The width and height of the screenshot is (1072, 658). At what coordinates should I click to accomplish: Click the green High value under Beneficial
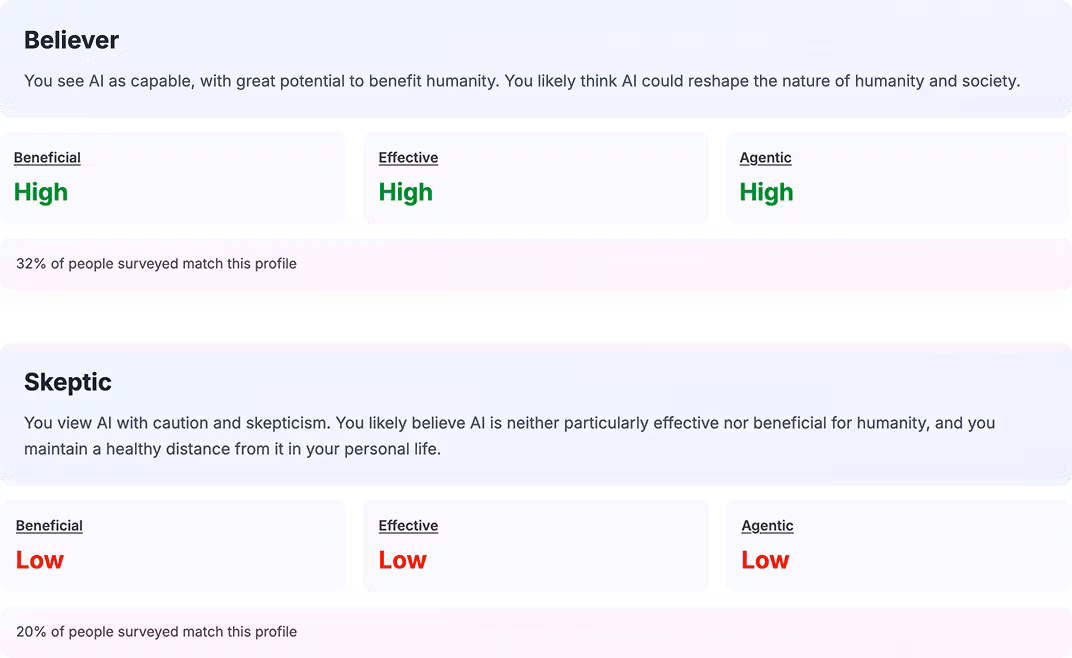pos(41,192)
